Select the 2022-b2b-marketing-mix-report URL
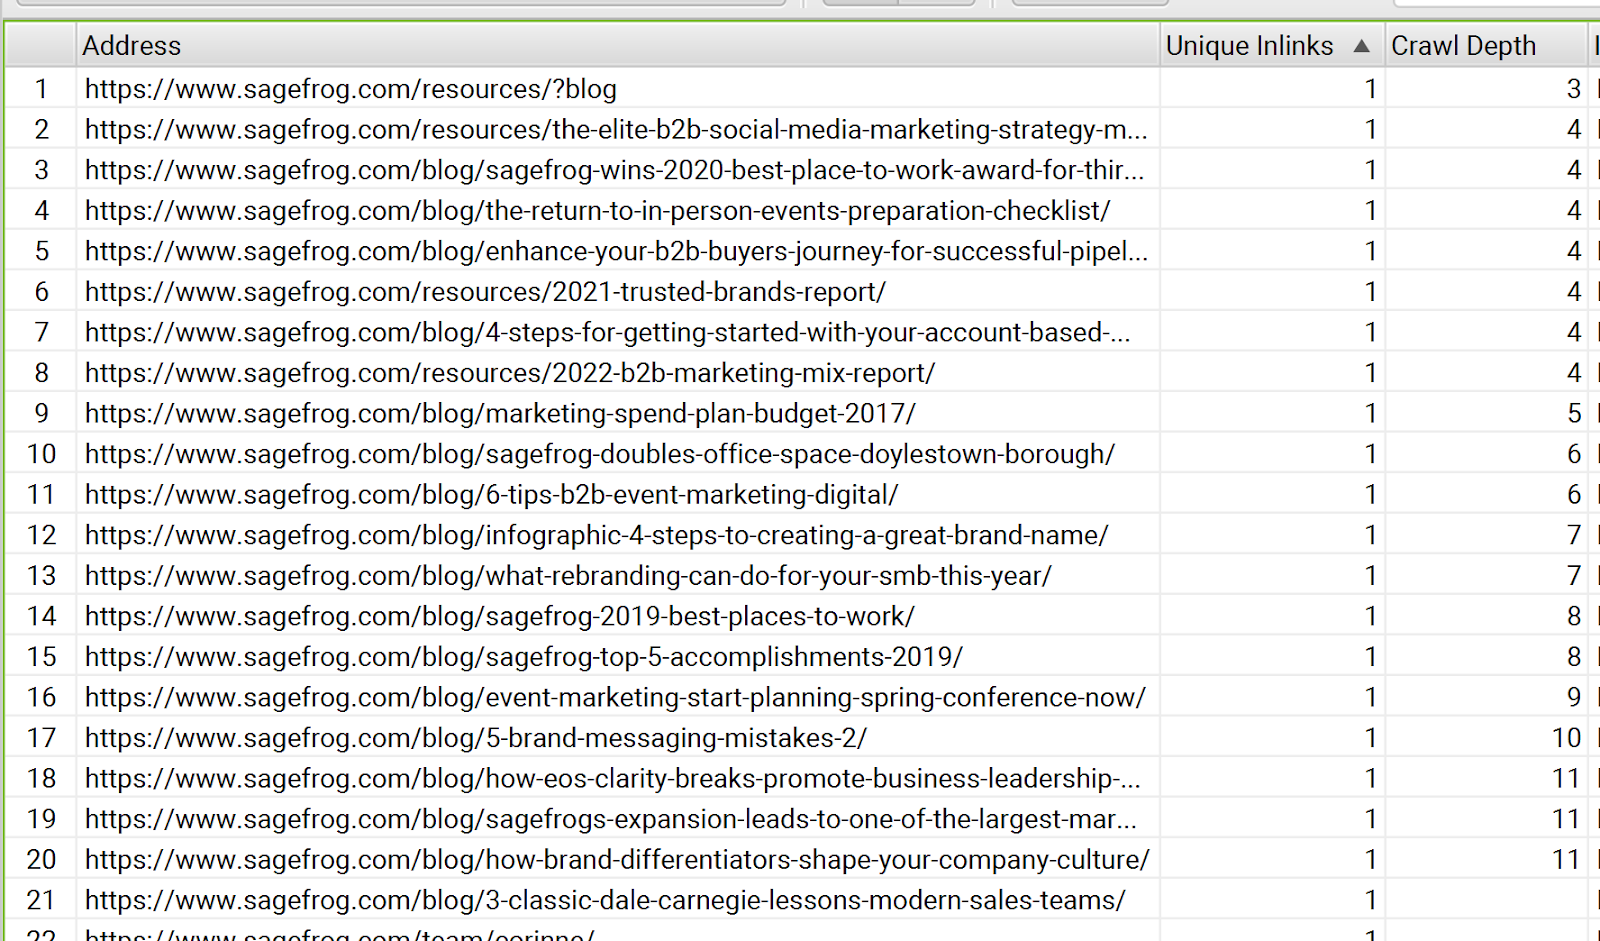The height and width of the screenshot is (941, 1600). 510,373
